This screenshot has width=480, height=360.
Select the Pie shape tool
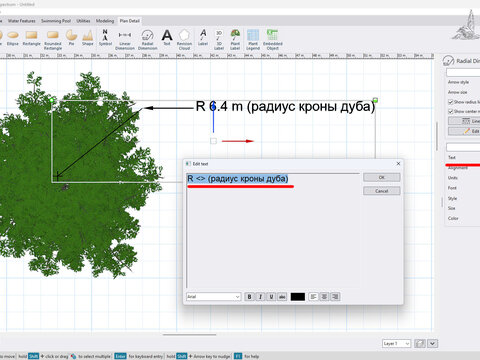click(71, 38)
